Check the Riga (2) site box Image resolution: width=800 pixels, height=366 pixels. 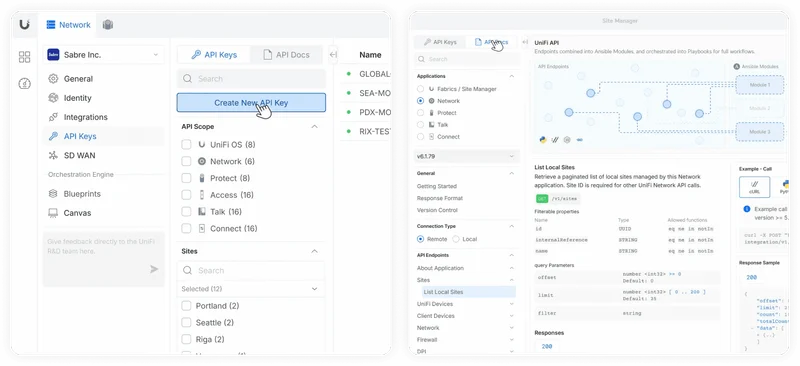point(186,339)
